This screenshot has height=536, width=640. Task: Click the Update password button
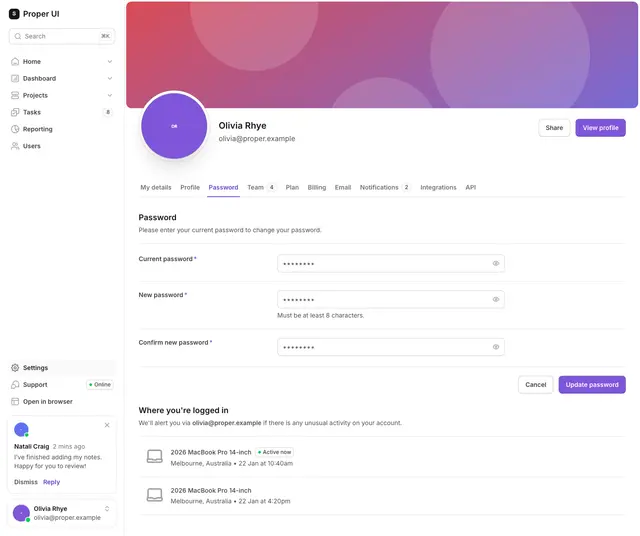point(592,385)
